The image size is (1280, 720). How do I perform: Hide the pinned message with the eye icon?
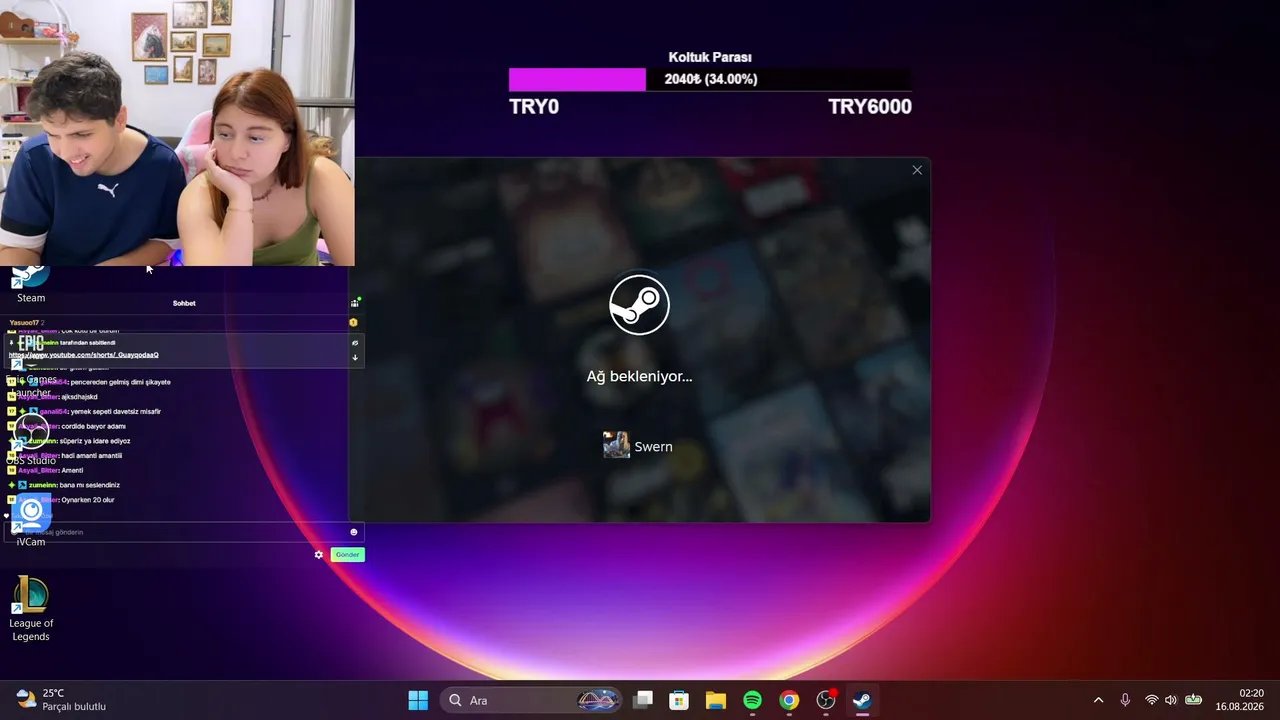[x=355, y=343]
